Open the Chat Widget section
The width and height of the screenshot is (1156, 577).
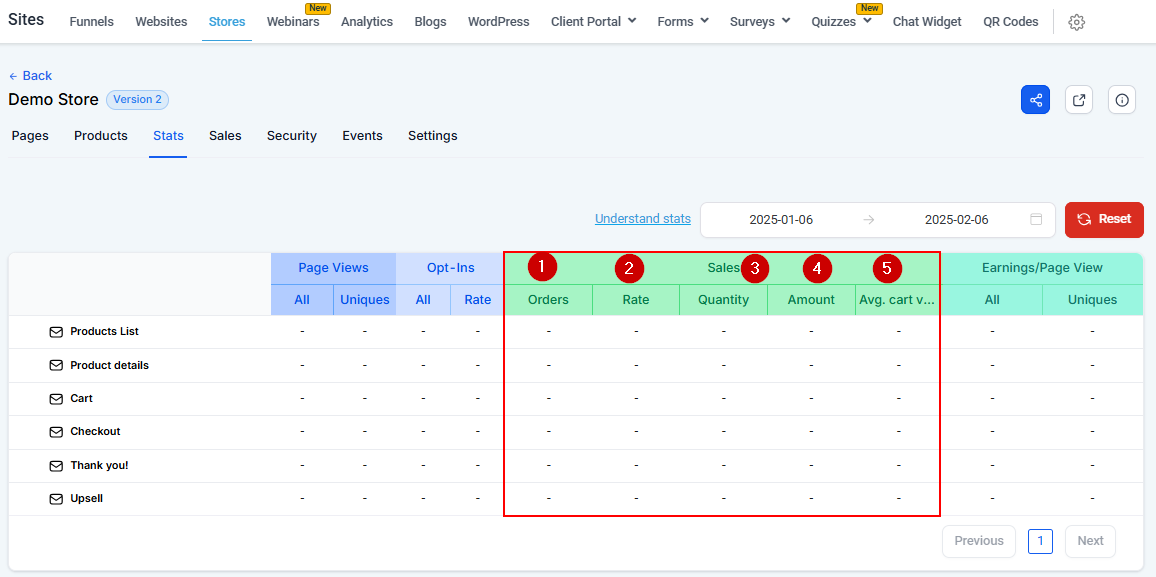927,21
